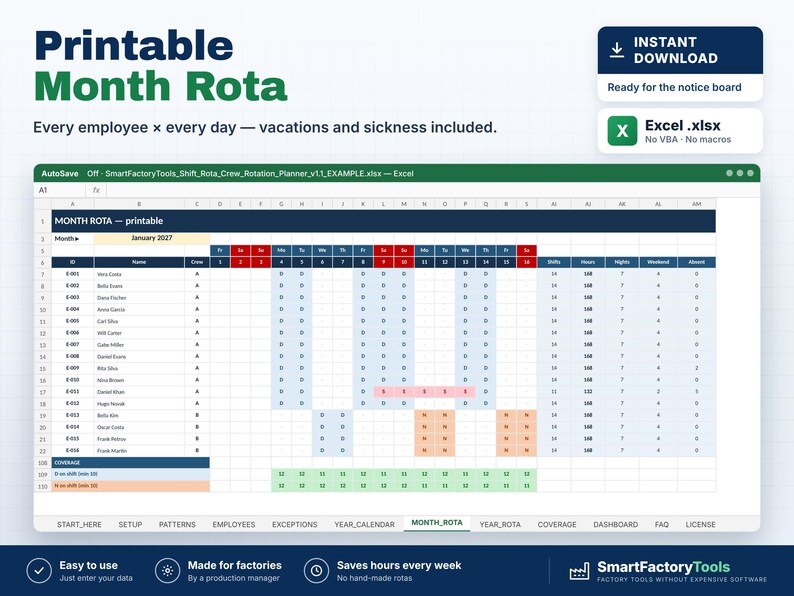The image size is (794, 596).
Task: Select the Bella Evans name cell
Action: [139, 286]
